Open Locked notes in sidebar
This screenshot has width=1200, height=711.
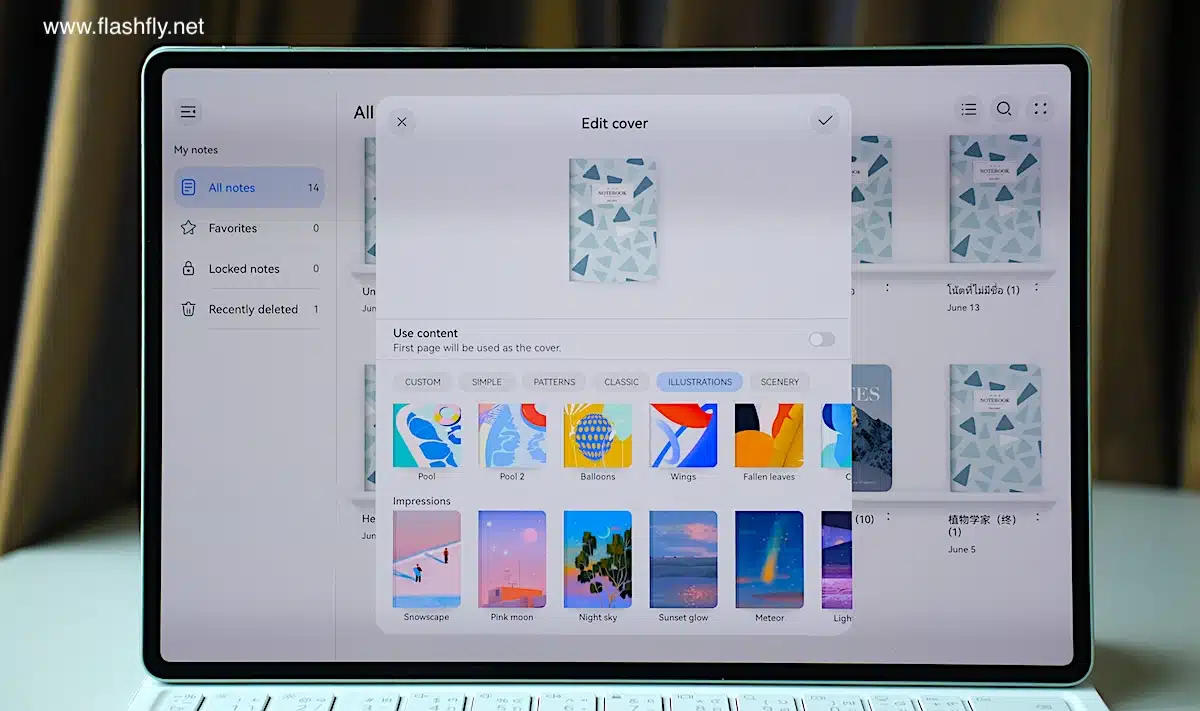pyautogui.click(x=243, y=269)
